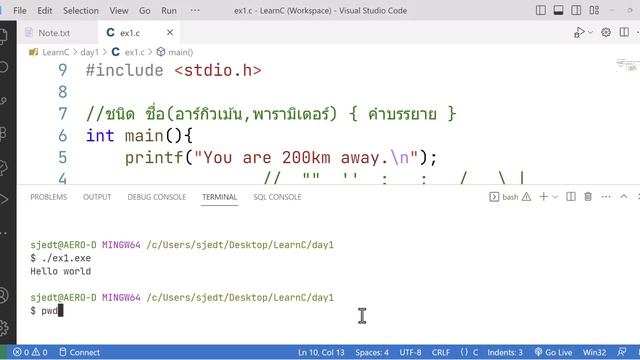Split the editor to the right
This screenshot has width=640, height=360.
(624, 32)
